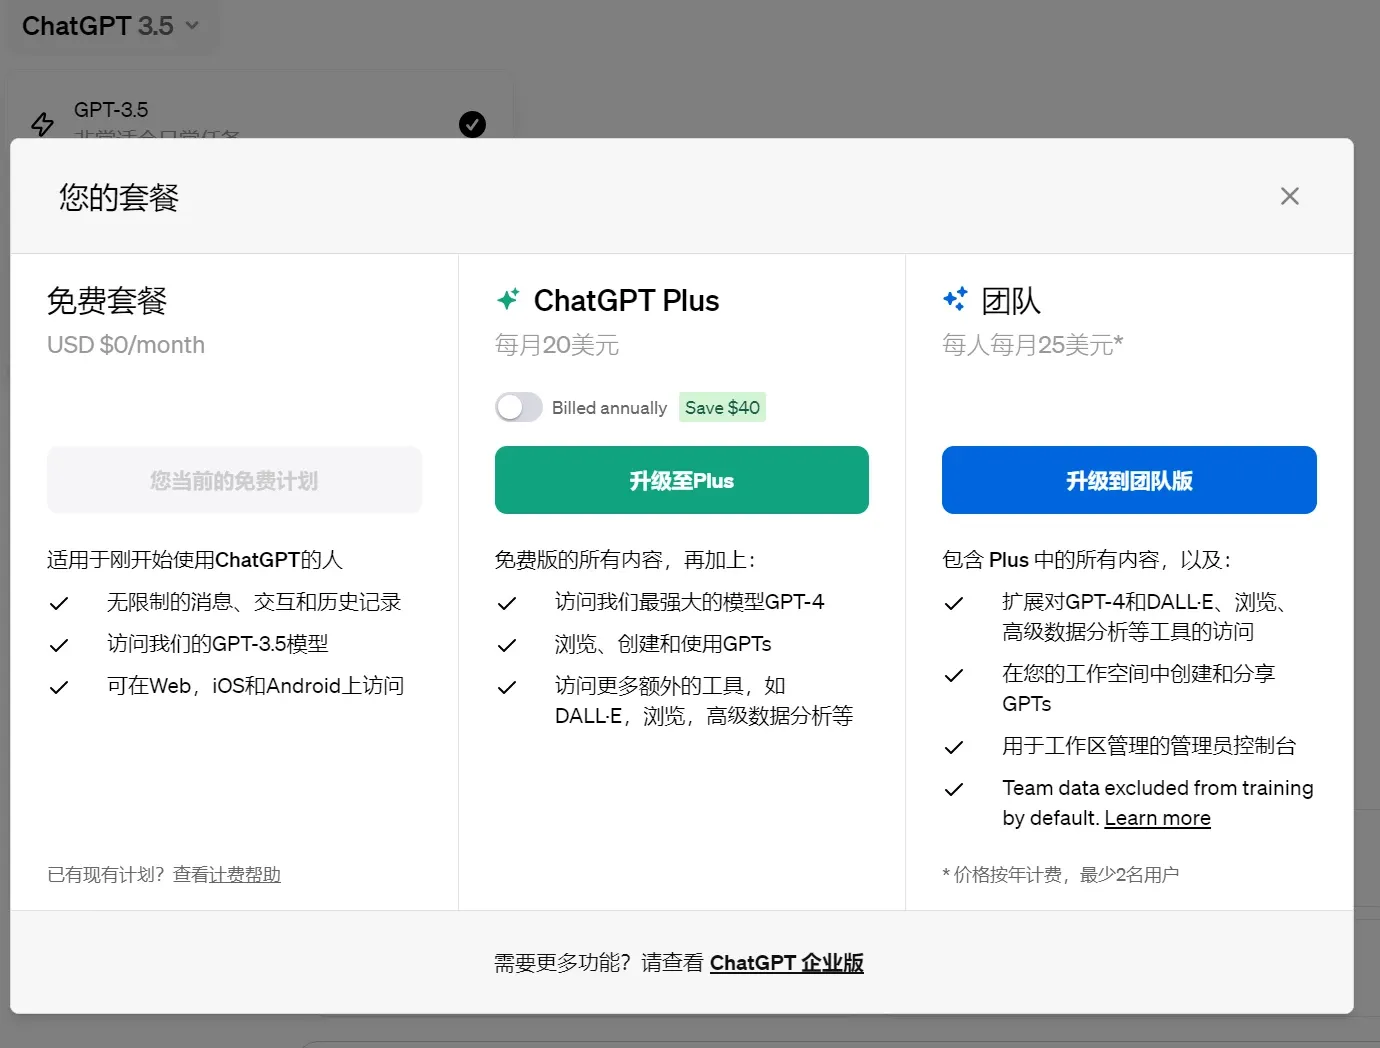Click the green sparkle icon beside ChatGPT Plus
The height and width of the screenshot is (1048, 1380).
[508, 299]
